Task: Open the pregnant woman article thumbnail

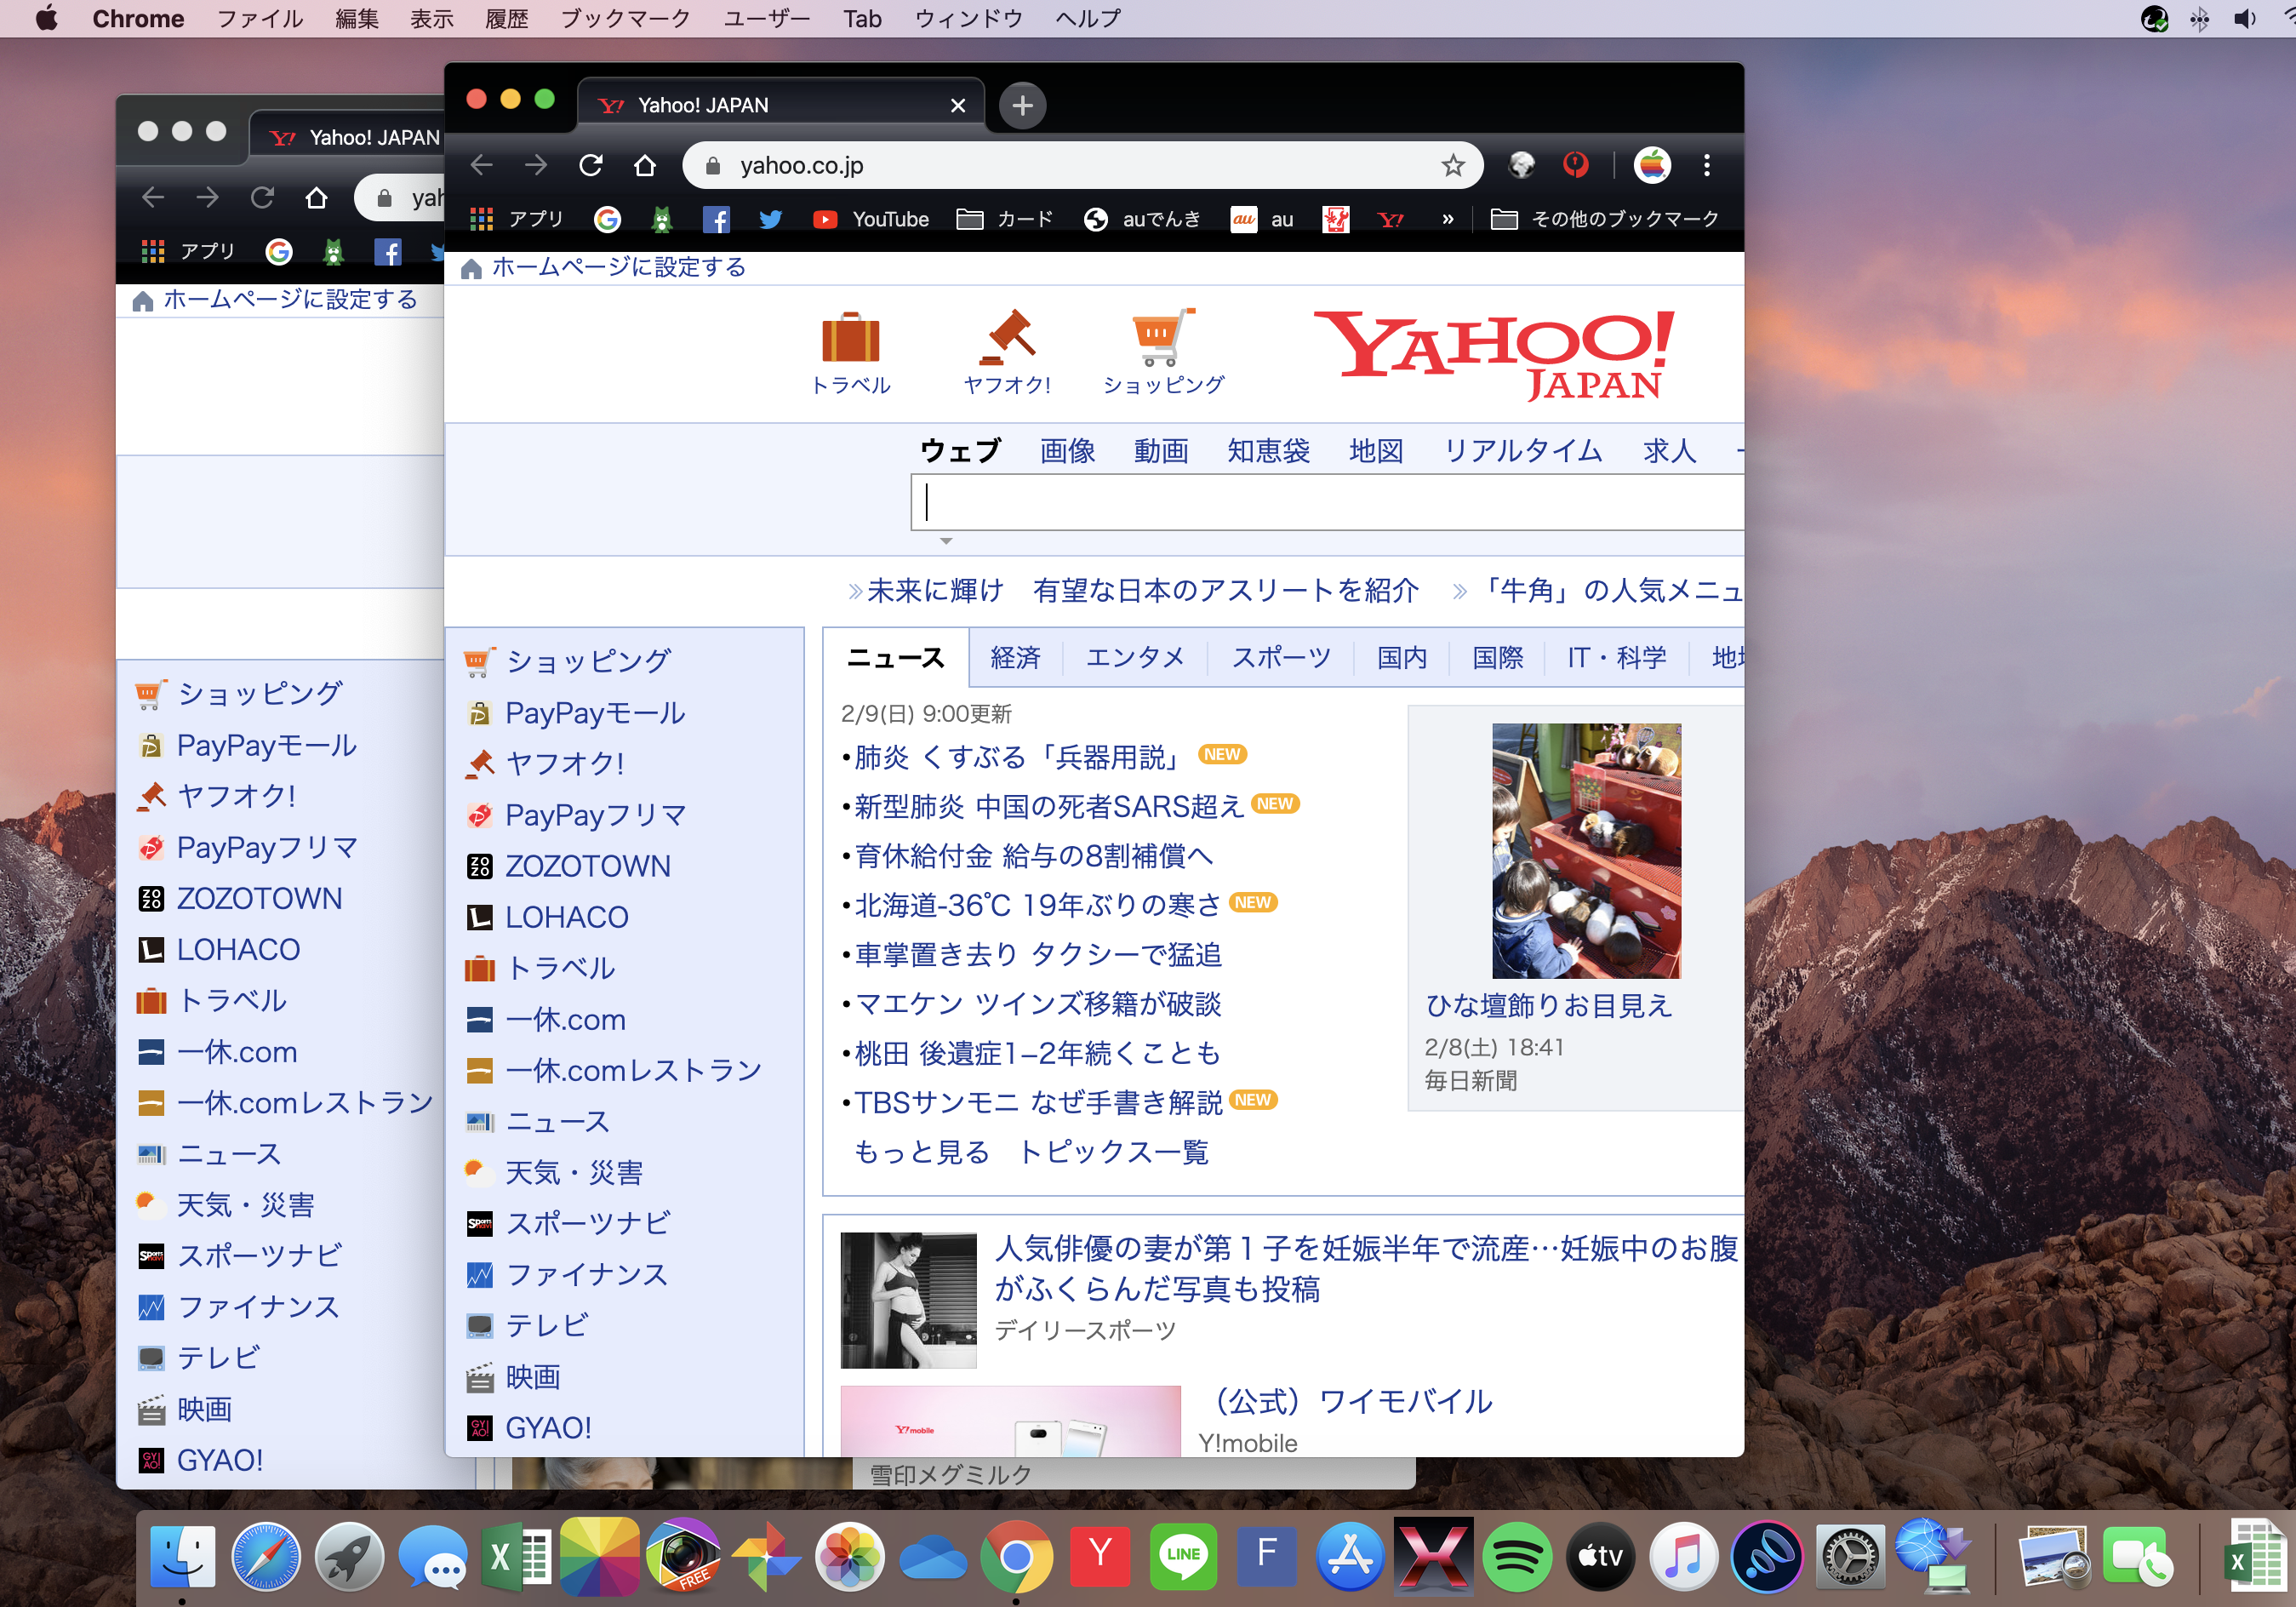Action: coord(908,1300)
